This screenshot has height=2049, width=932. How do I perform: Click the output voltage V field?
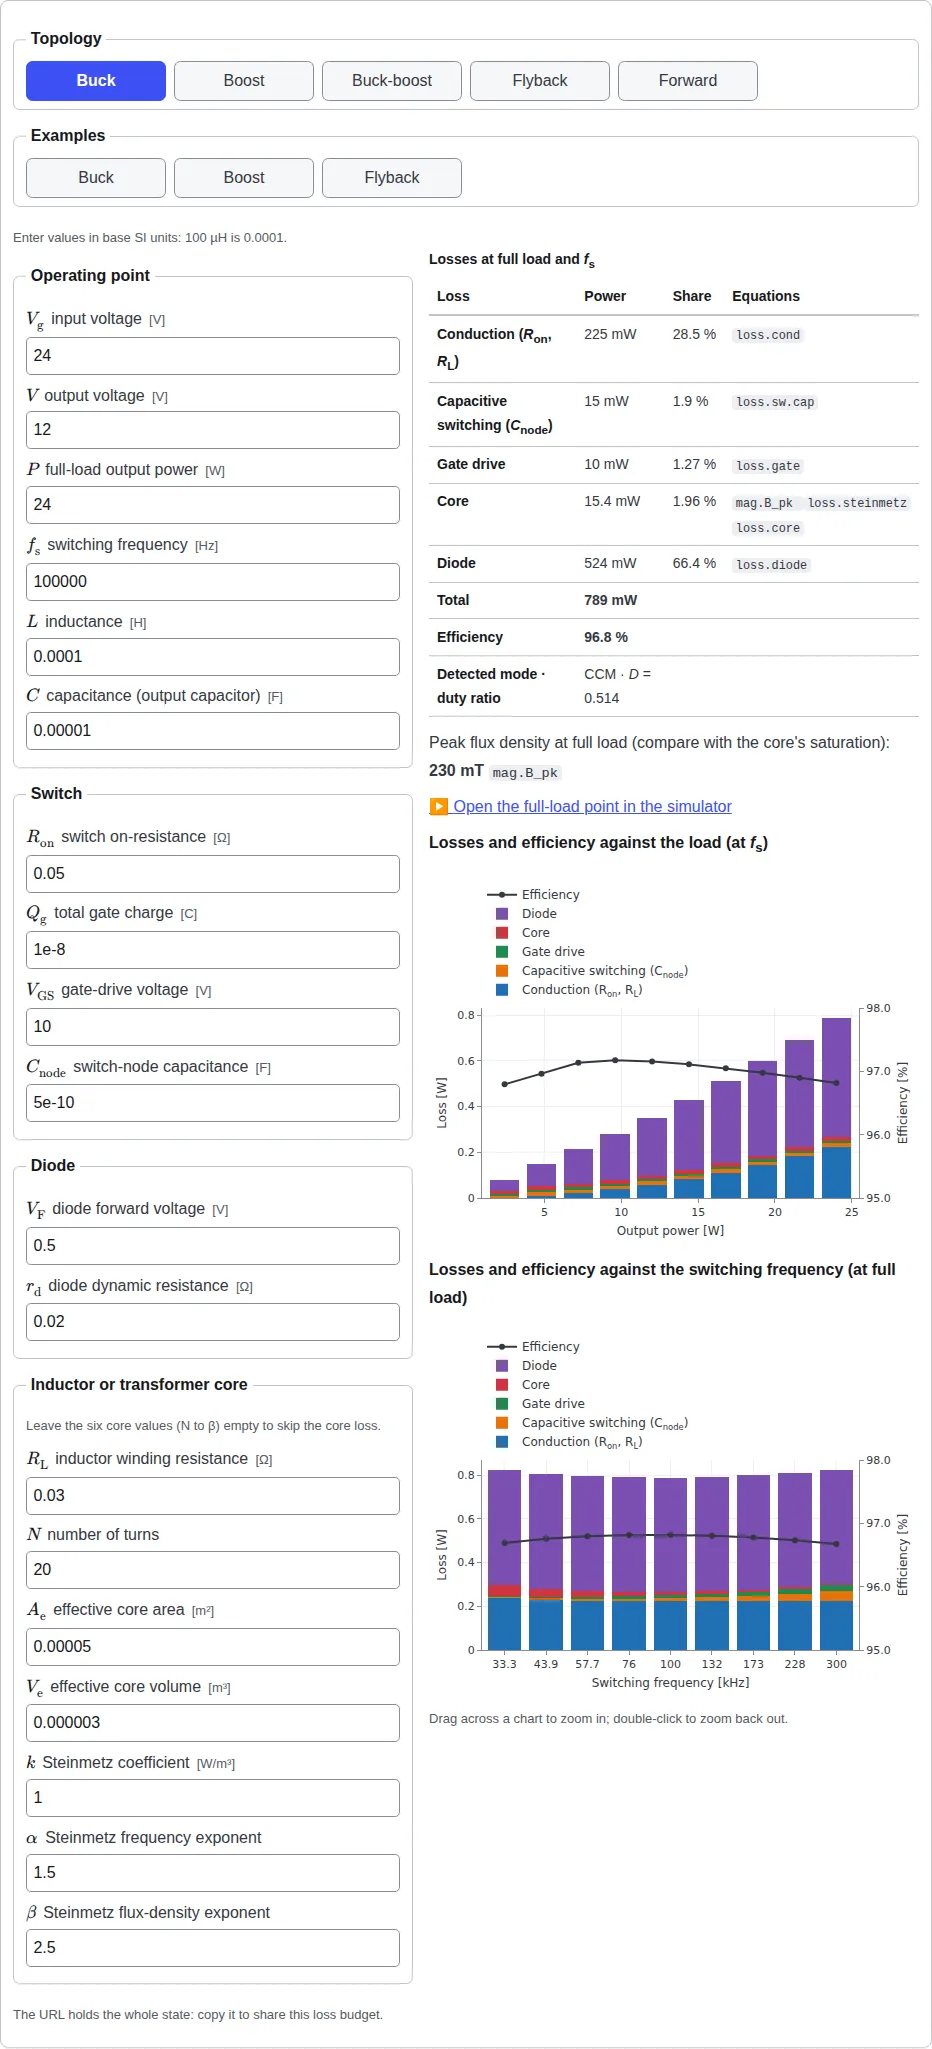coord(213,430)
